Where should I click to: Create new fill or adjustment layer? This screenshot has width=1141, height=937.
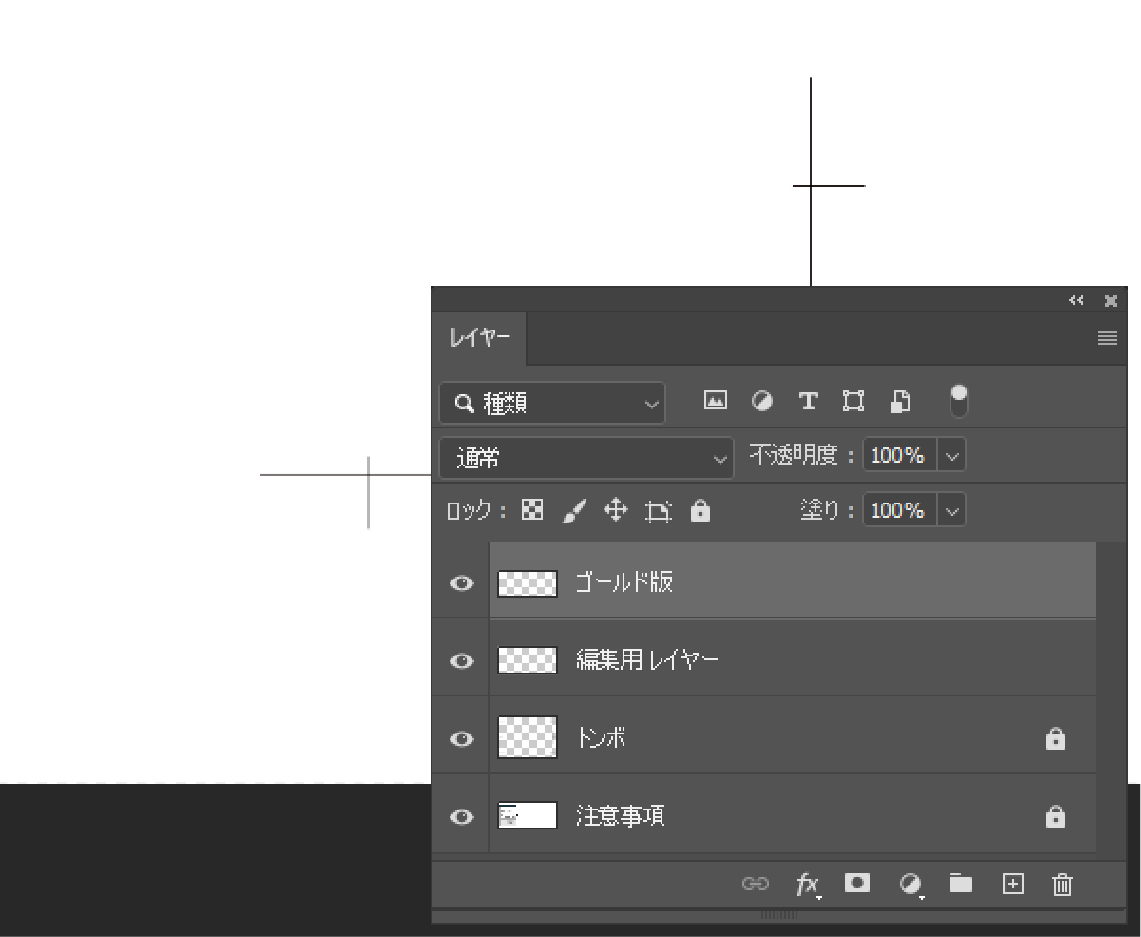(x=910, y=885)
